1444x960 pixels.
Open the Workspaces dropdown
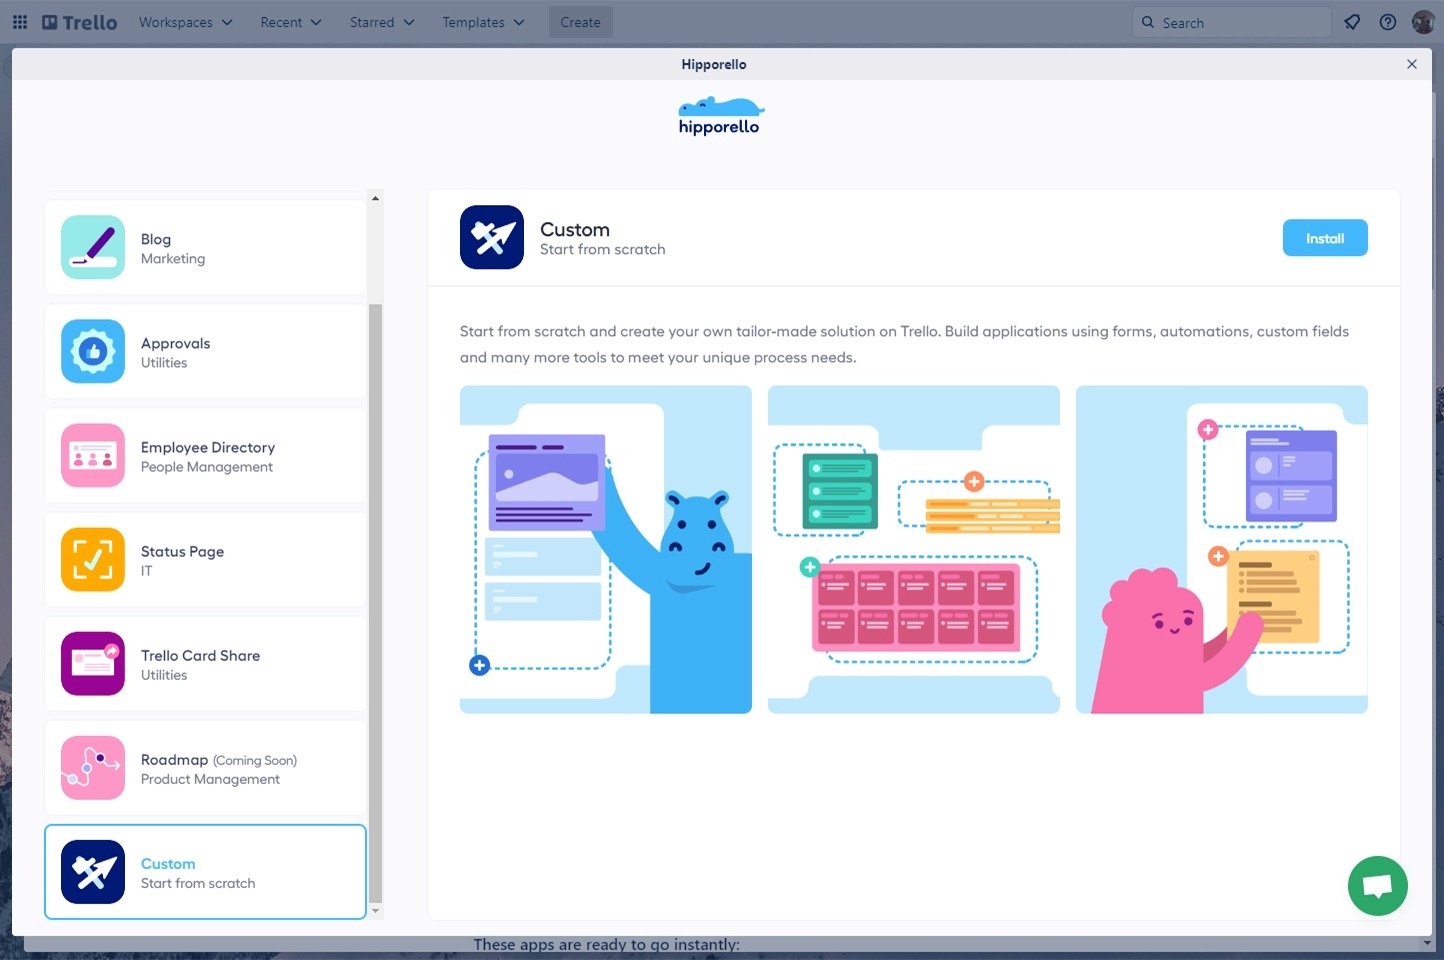tap(185, 22)
